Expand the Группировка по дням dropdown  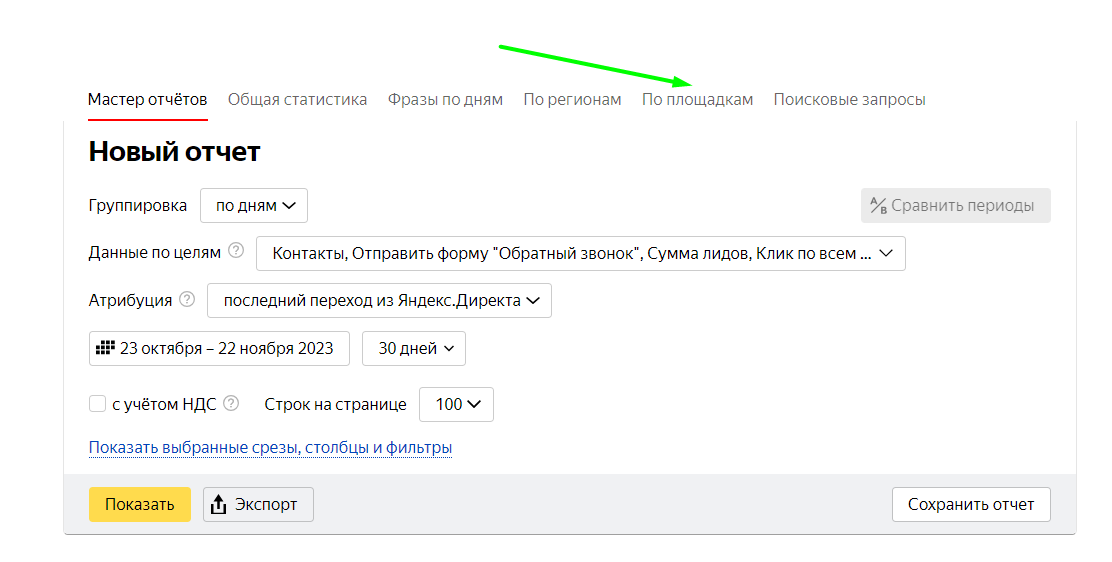pyautogui.click(x=254, y=206)
